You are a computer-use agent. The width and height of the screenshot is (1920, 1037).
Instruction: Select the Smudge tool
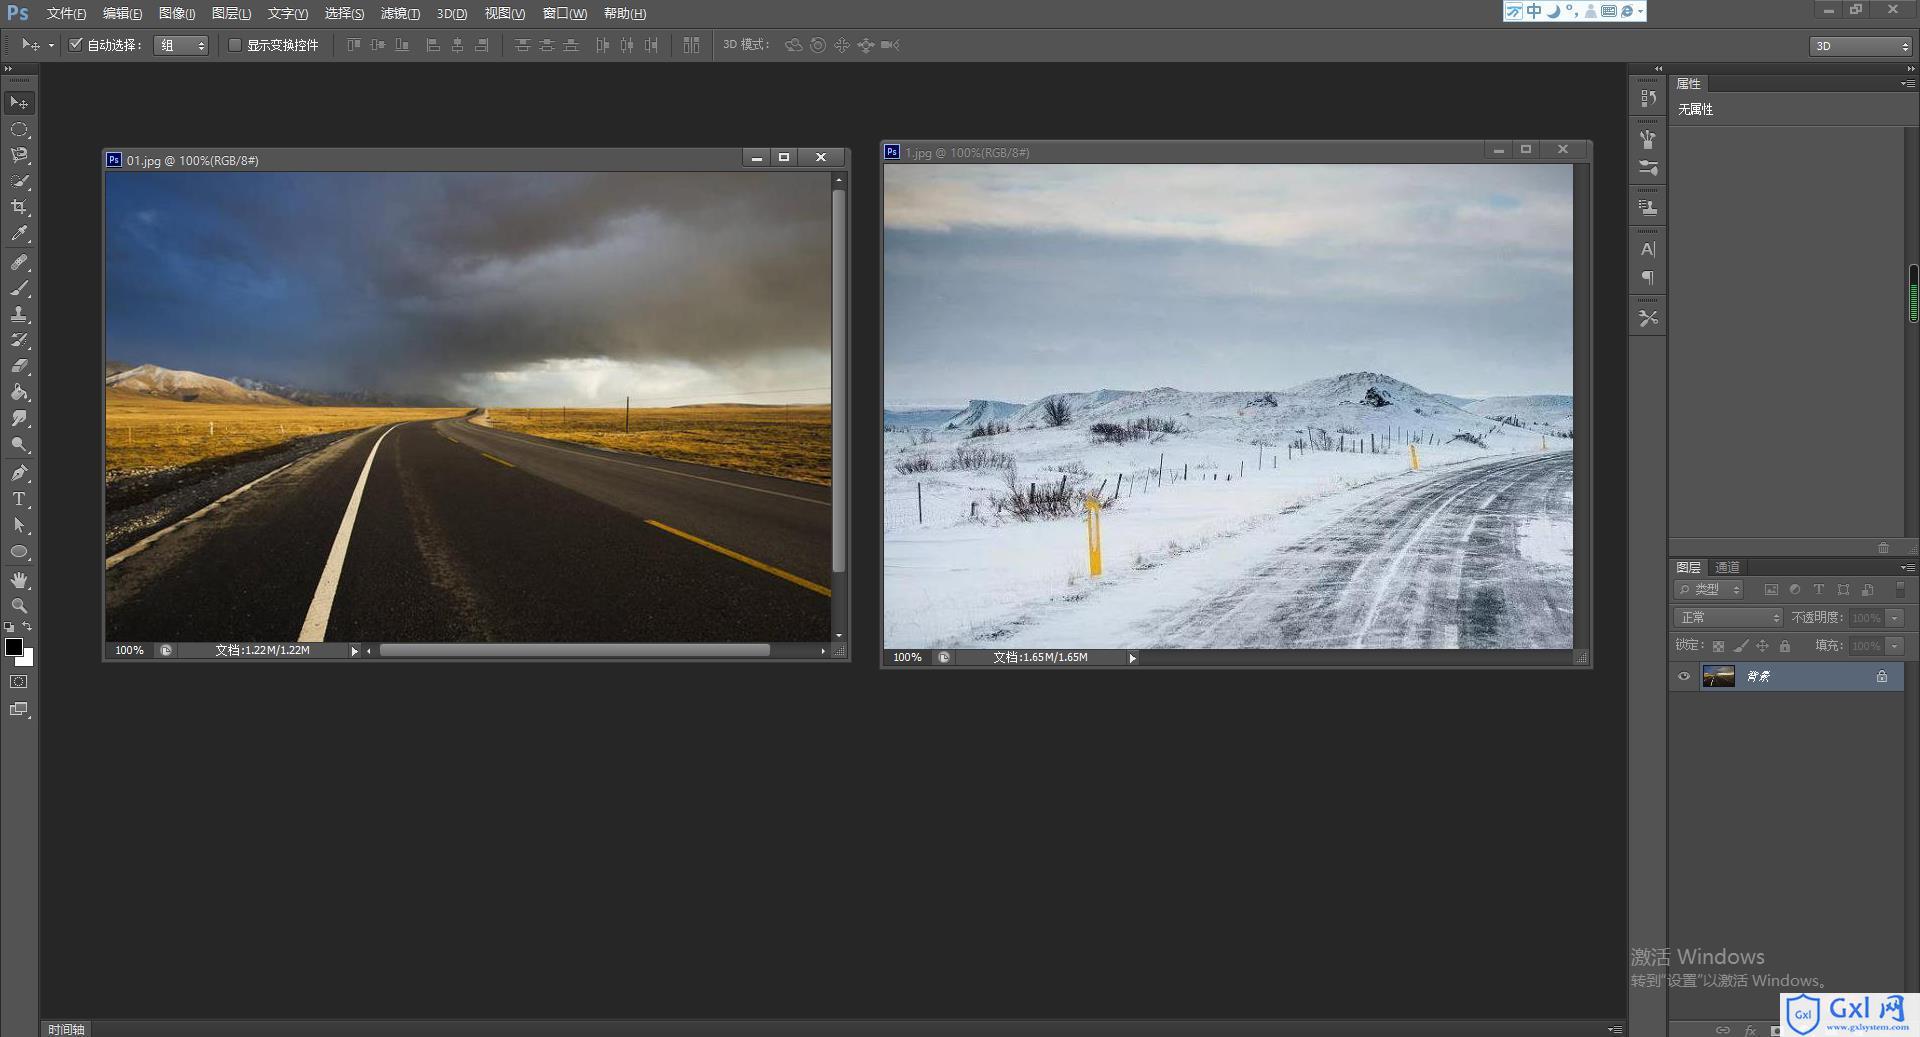pos(19,418)
